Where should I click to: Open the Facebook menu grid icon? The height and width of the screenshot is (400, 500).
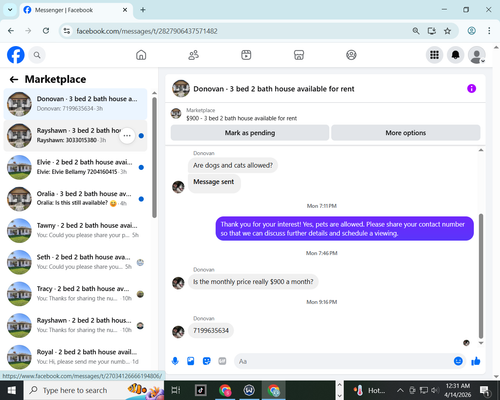434,55
